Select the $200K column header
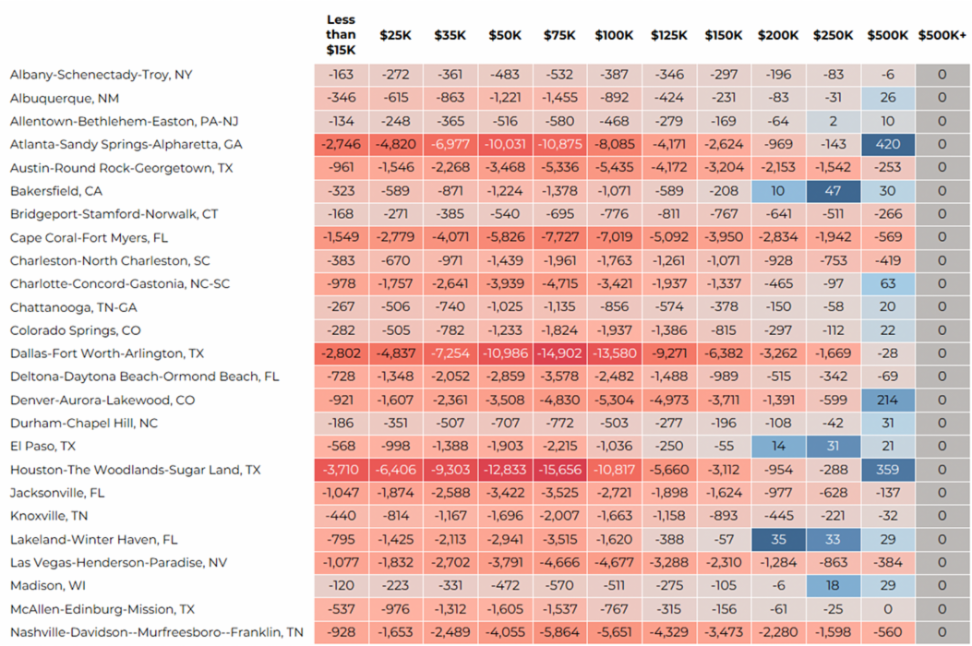This screenshot has height=646, width=972. 778,35
